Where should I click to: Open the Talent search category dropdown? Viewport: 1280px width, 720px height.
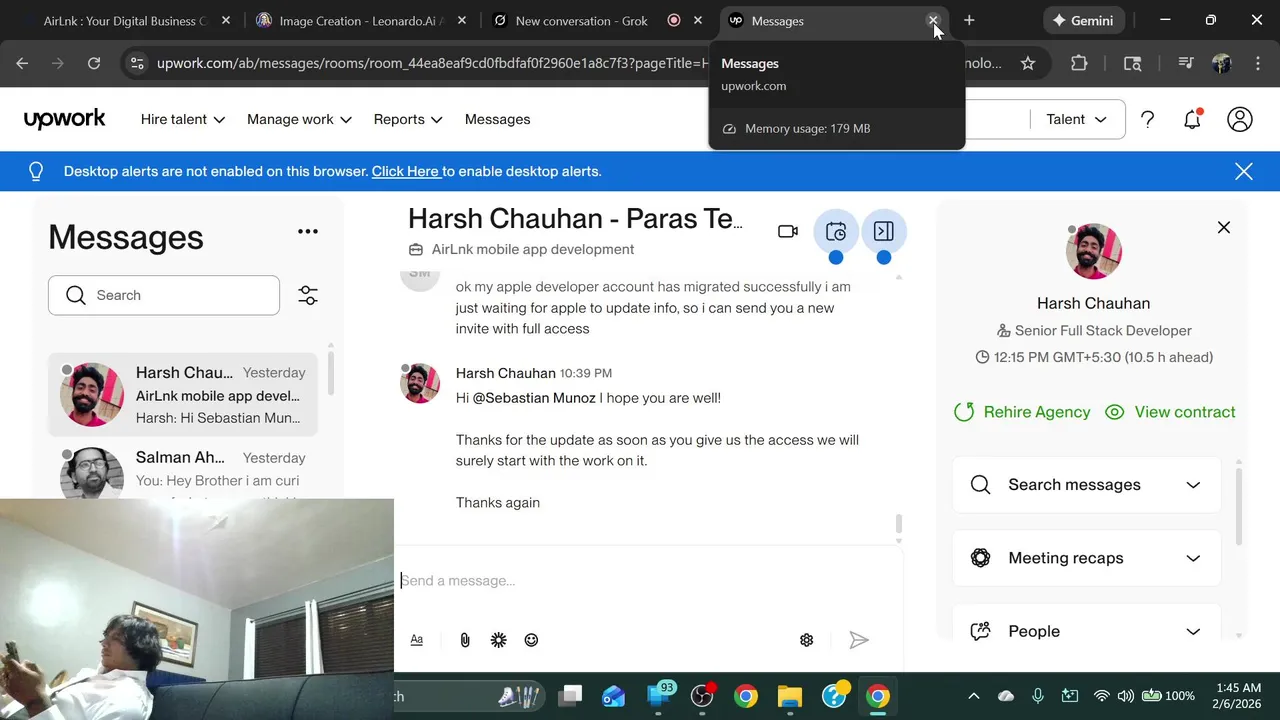[x=1076, y=120]
